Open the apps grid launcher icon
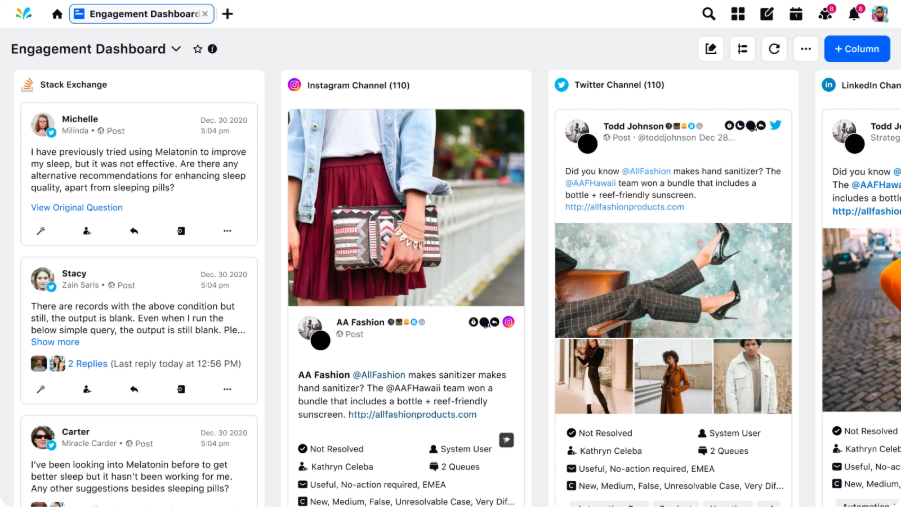This screenshot has height=507, width=901. click(x=738, y=14)
